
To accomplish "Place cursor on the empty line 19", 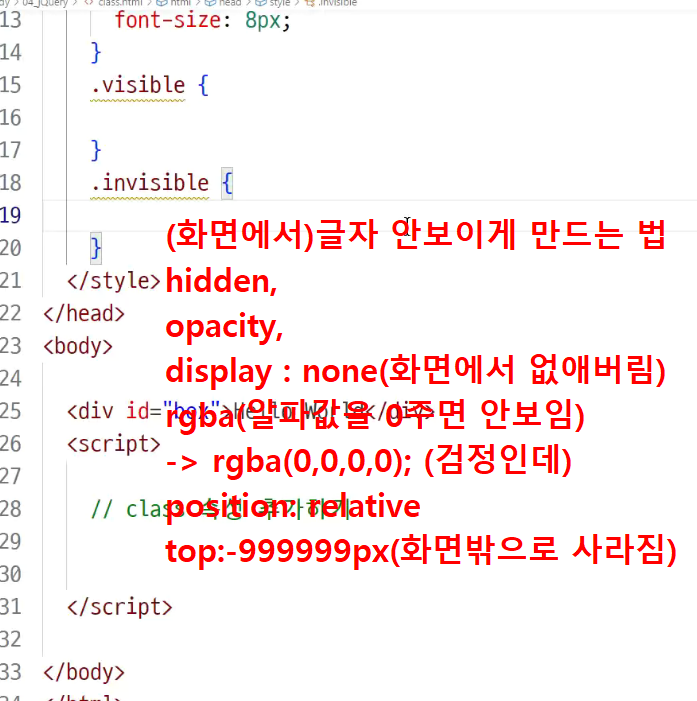I will [369, 215].
